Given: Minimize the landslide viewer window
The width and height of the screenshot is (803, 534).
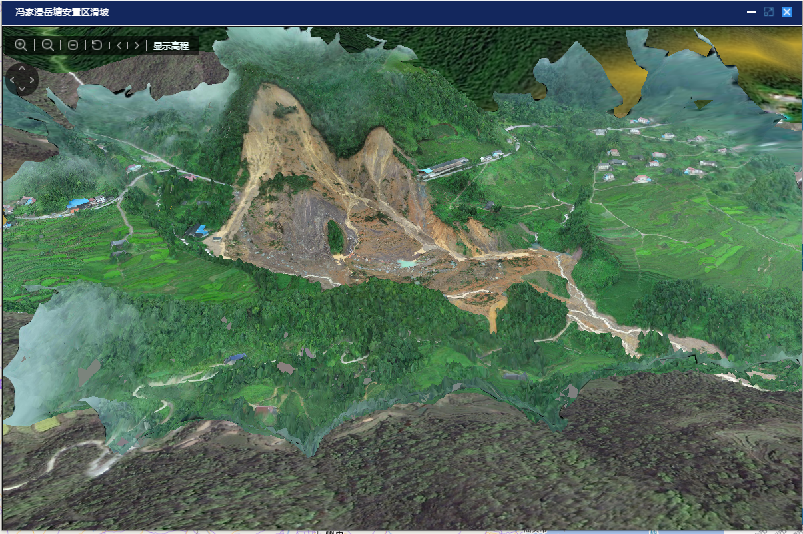Looking at the screenshot, I should point(751,12).
